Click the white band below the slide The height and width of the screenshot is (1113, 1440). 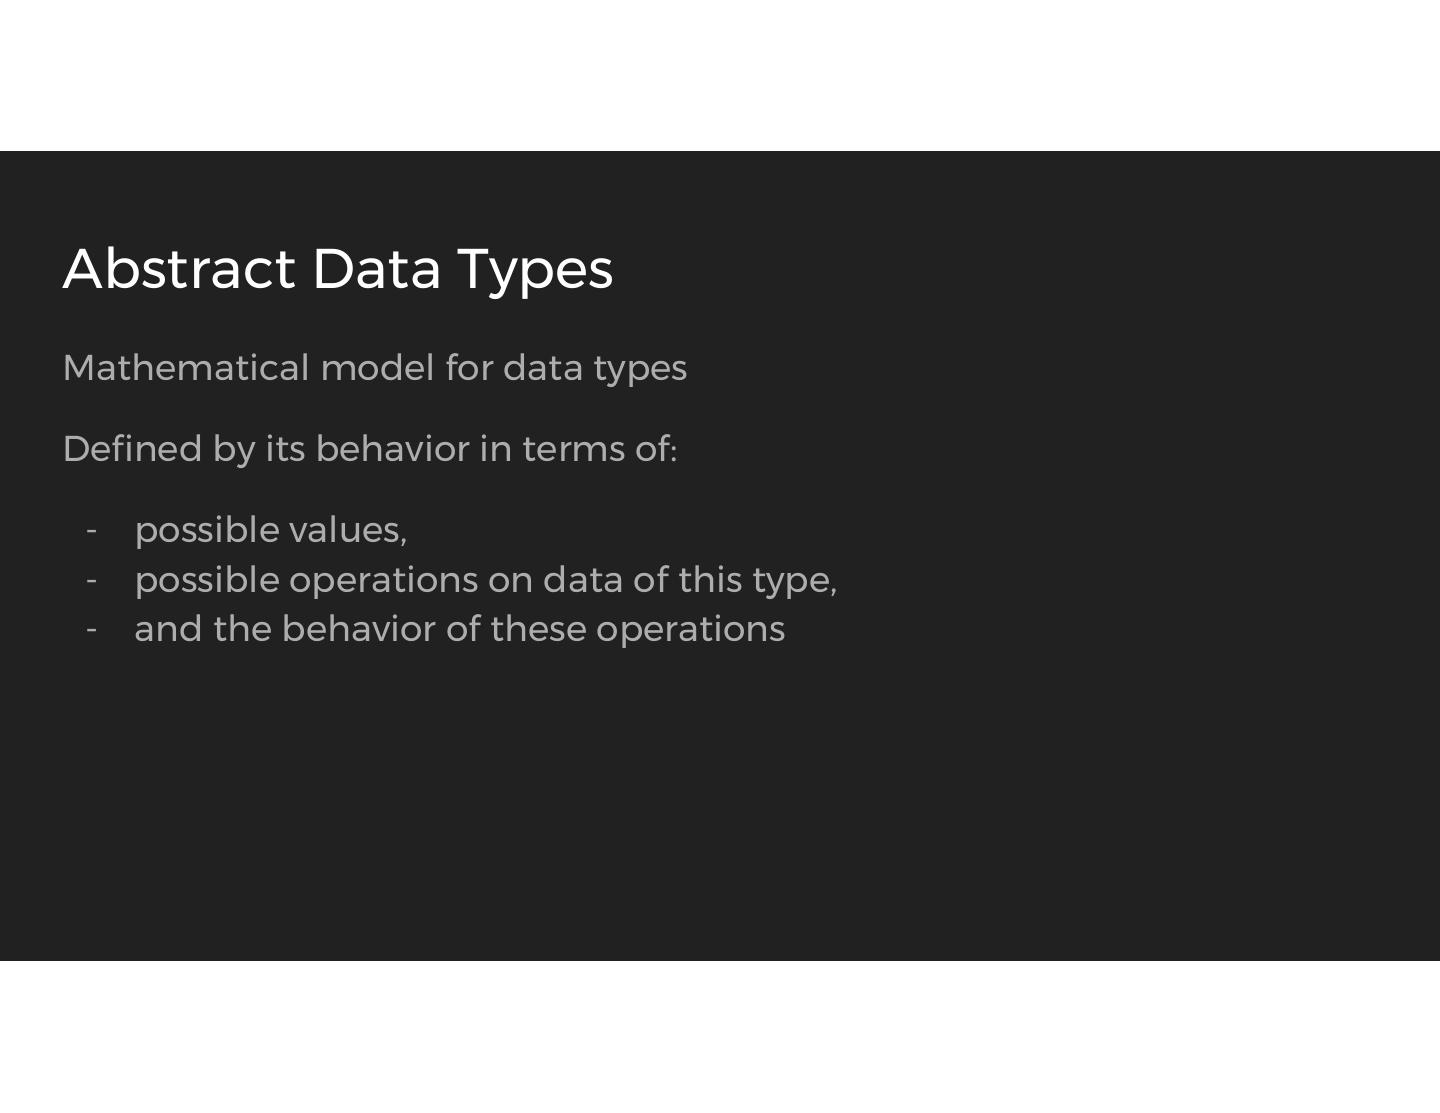720,1037
